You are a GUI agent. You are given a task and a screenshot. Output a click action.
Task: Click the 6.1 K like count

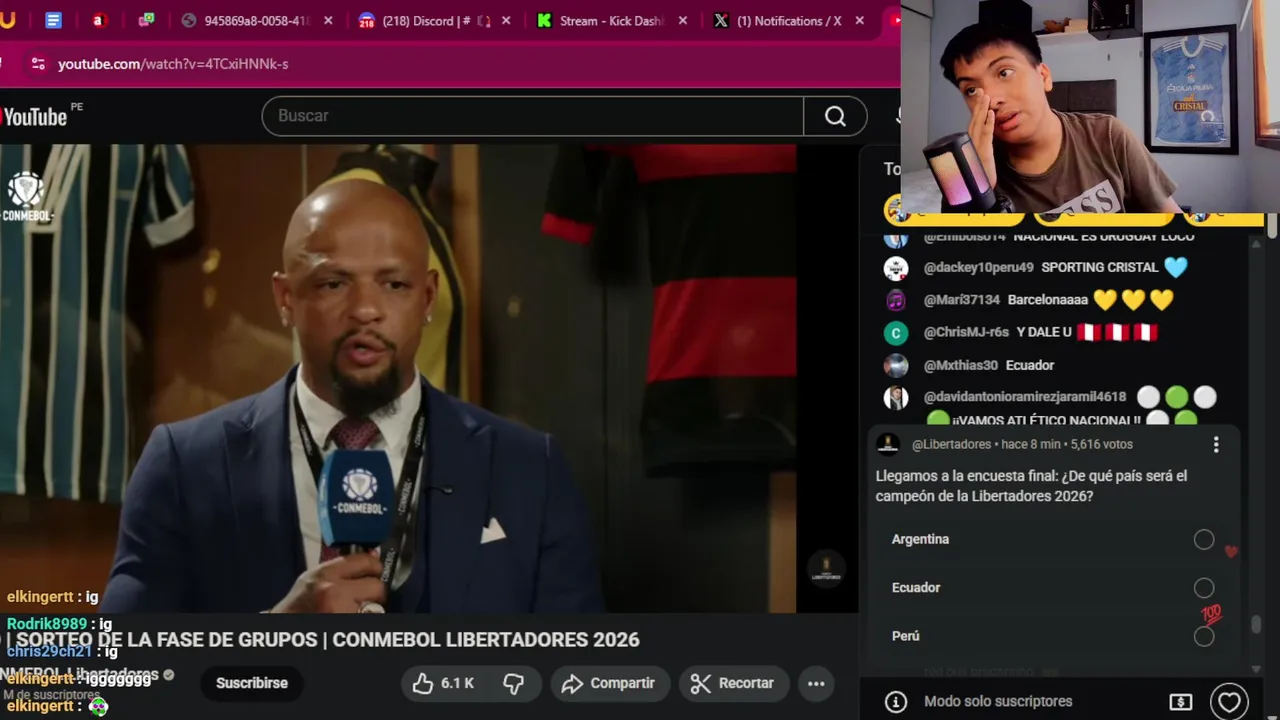click(457, 683)
